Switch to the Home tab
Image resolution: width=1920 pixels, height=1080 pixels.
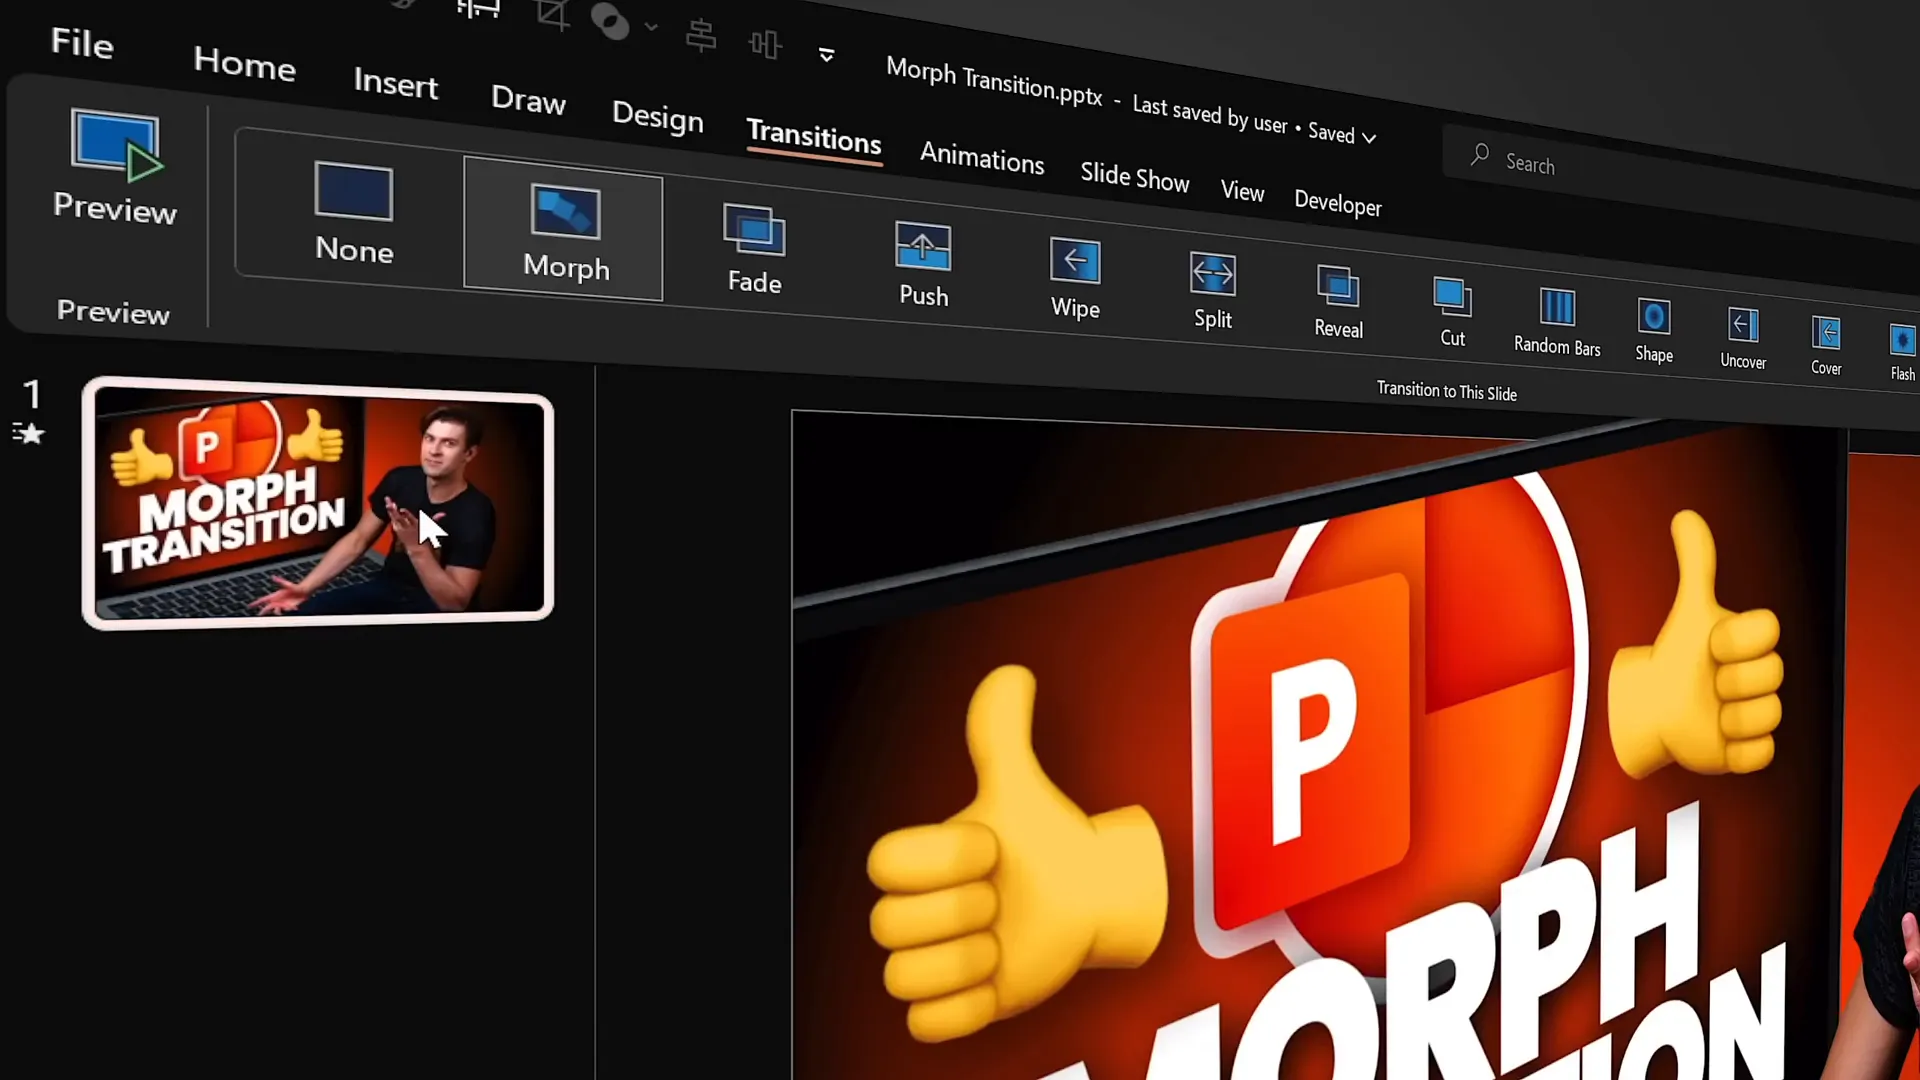pyautogui.click(x=244, y=64)
